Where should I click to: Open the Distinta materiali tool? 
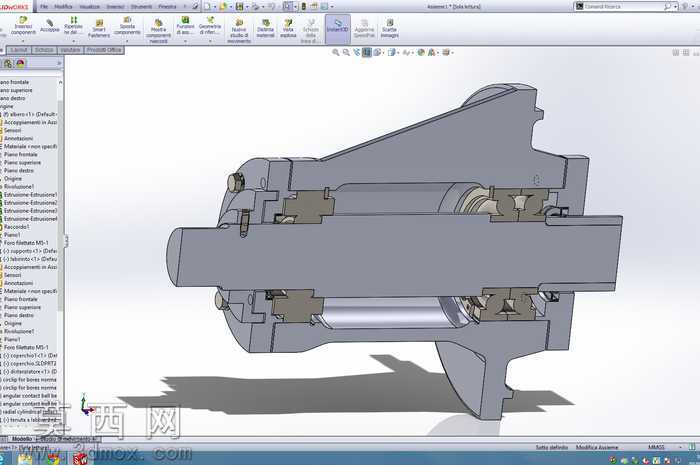pyautogui.click(x=266, y=29)
